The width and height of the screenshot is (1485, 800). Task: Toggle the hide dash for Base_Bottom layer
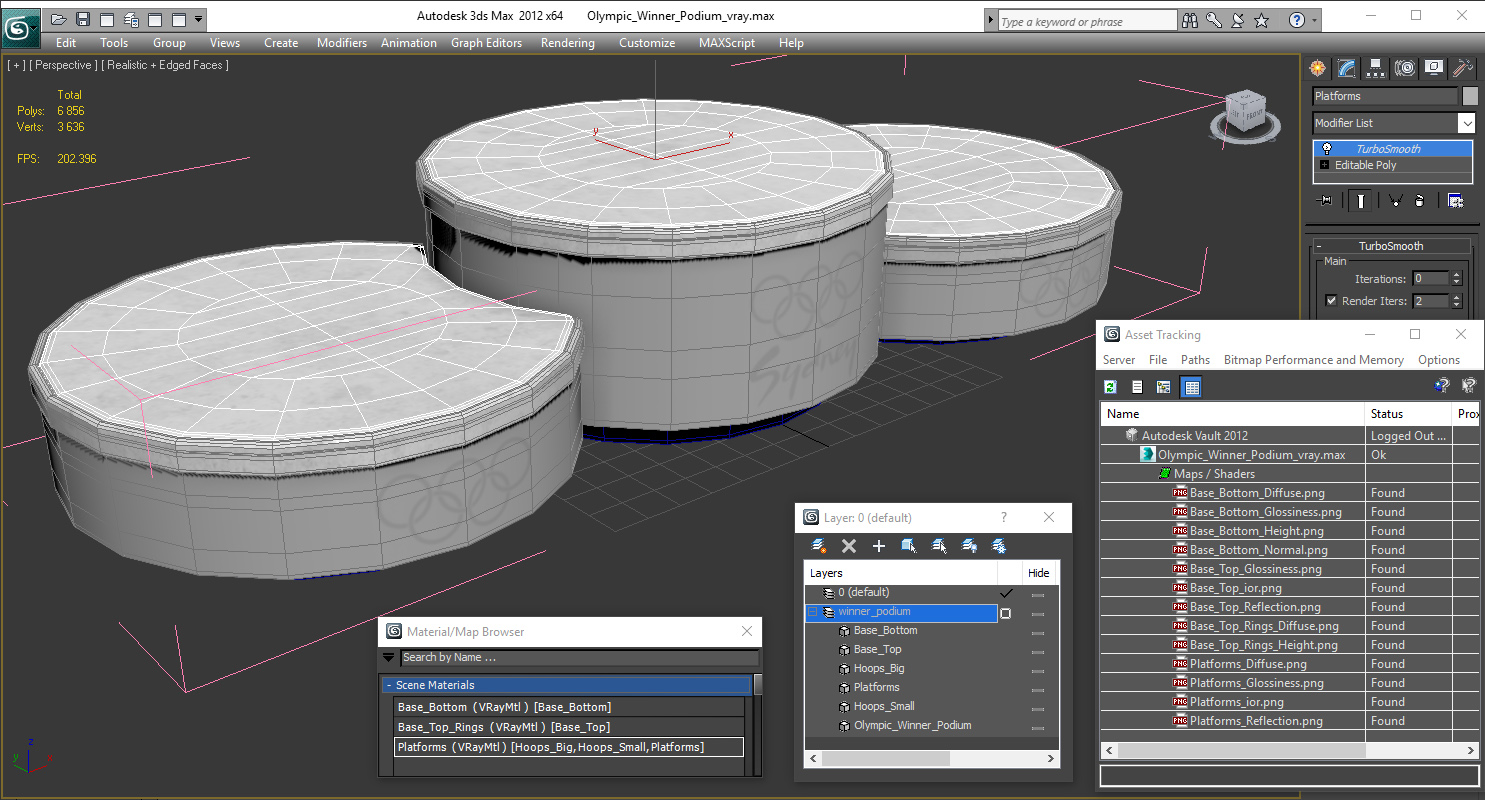pyautogui.click(x=1038, y=631)
